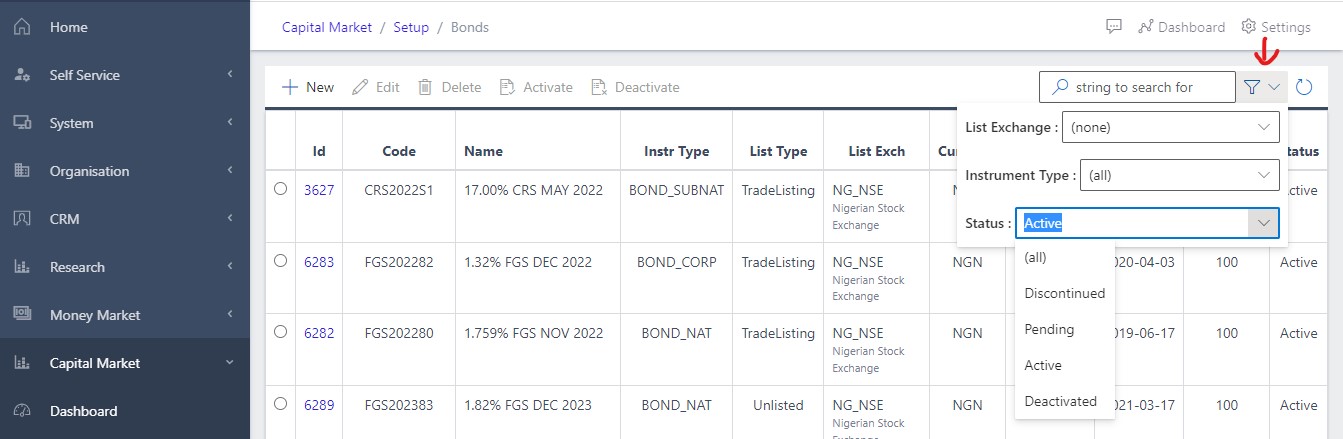Expand the System submenu chevron

point(230,123)
